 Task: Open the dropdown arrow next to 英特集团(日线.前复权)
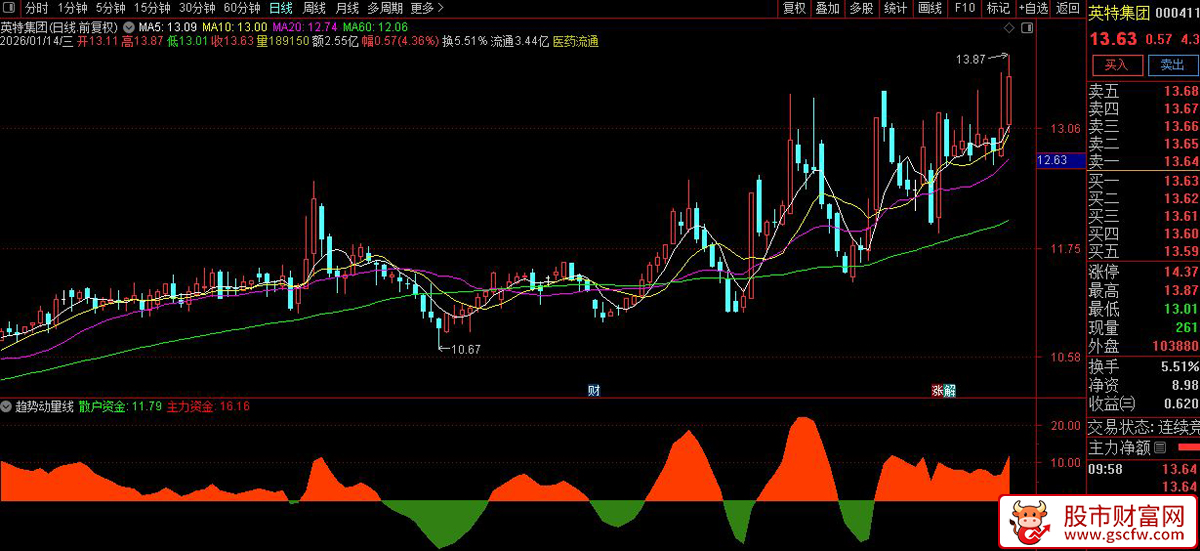pyautogui.click(x=127, y=26)
